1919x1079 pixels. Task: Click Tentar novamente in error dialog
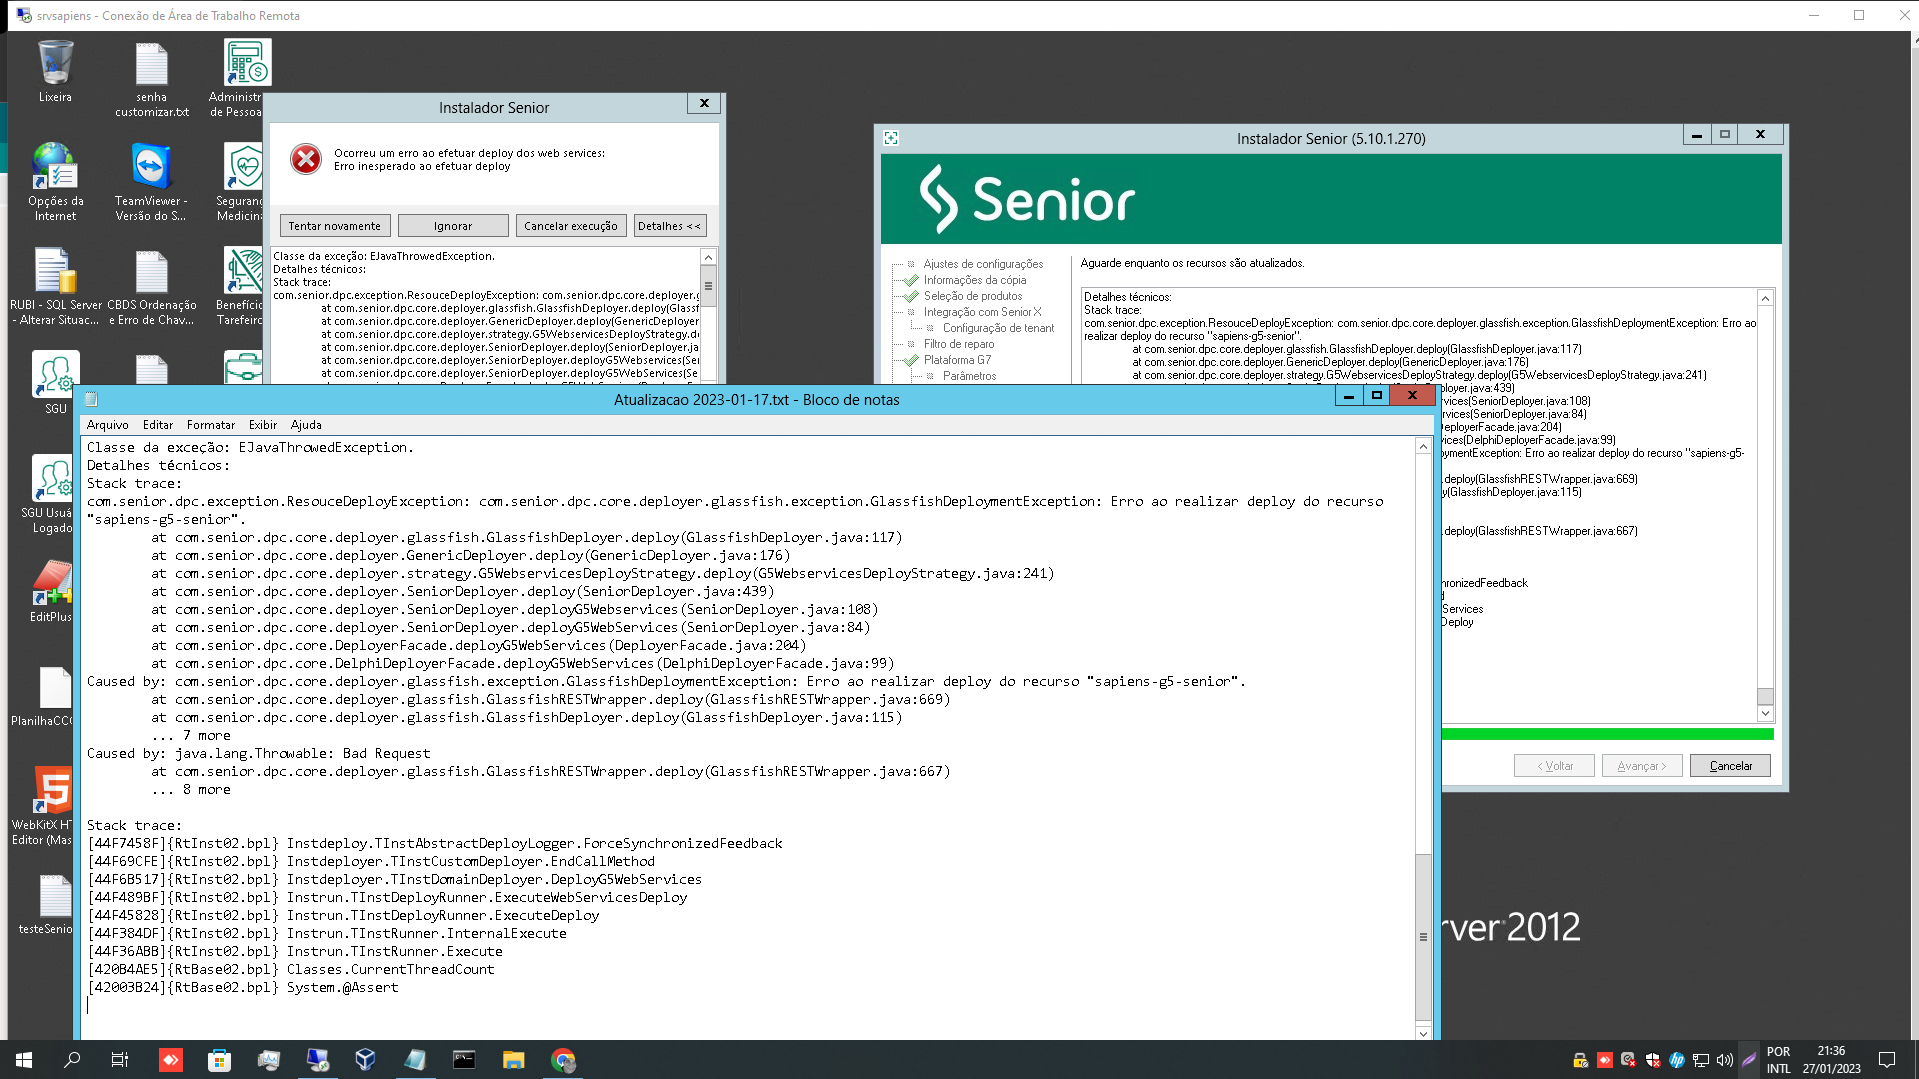tap(335, 226)
